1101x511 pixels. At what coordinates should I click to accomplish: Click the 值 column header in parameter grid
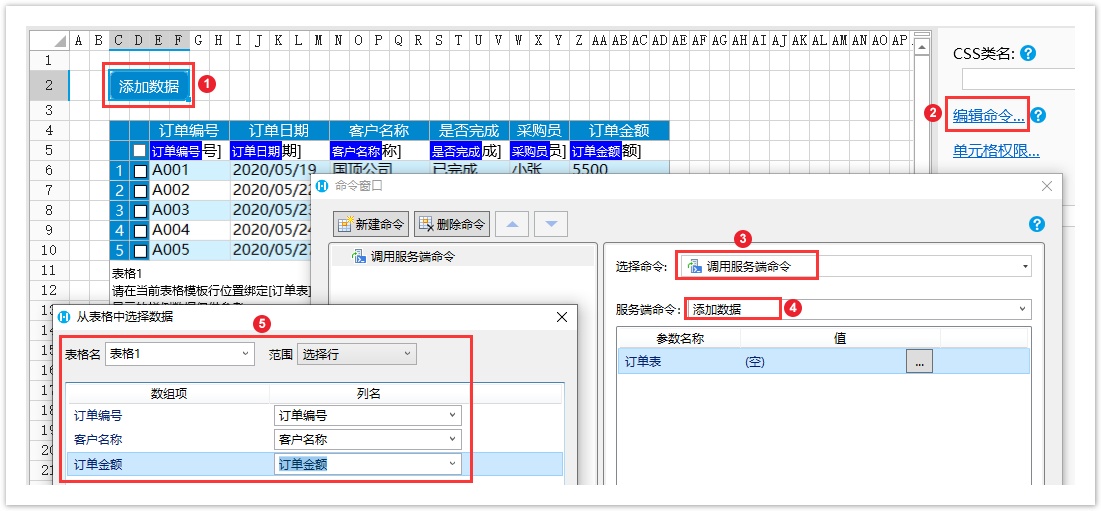pyautogui.click(x=840, y=338)
